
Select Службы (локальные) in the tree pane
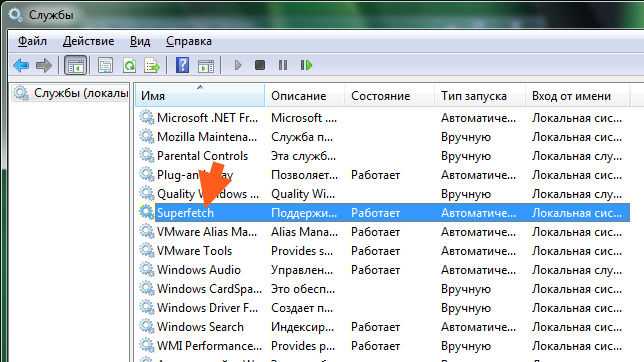click(x=71, y=93)
